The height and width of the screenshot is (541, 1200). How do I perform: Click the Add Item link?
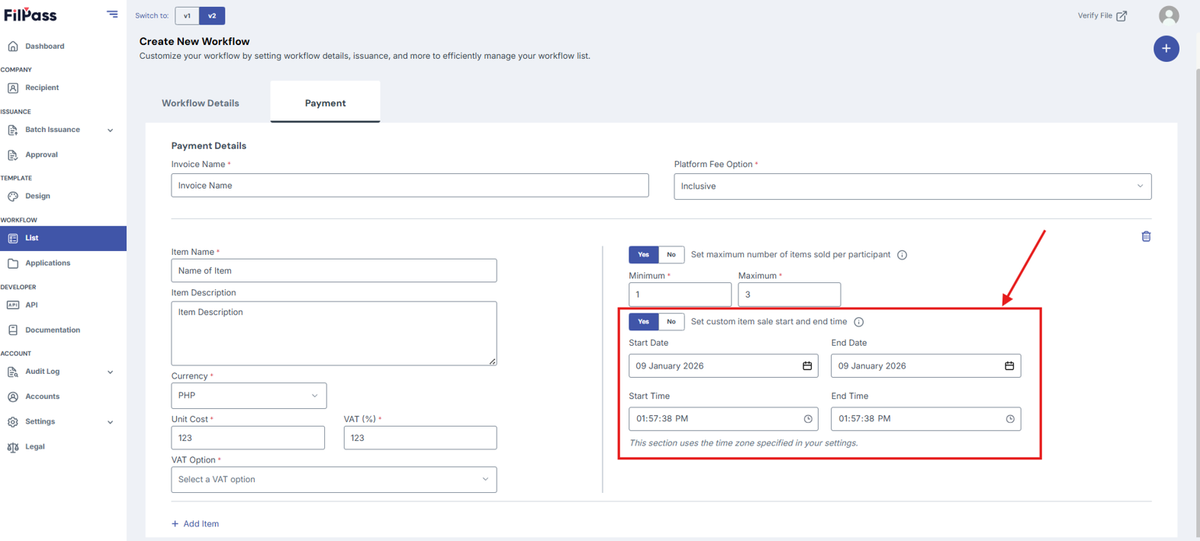[x=195, y=524]
